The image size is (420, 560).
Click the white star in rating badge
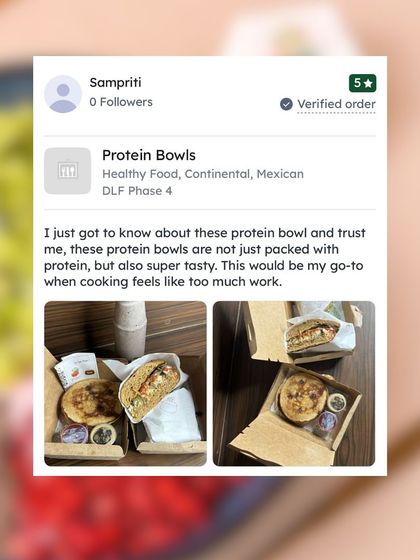pos(369,84)
